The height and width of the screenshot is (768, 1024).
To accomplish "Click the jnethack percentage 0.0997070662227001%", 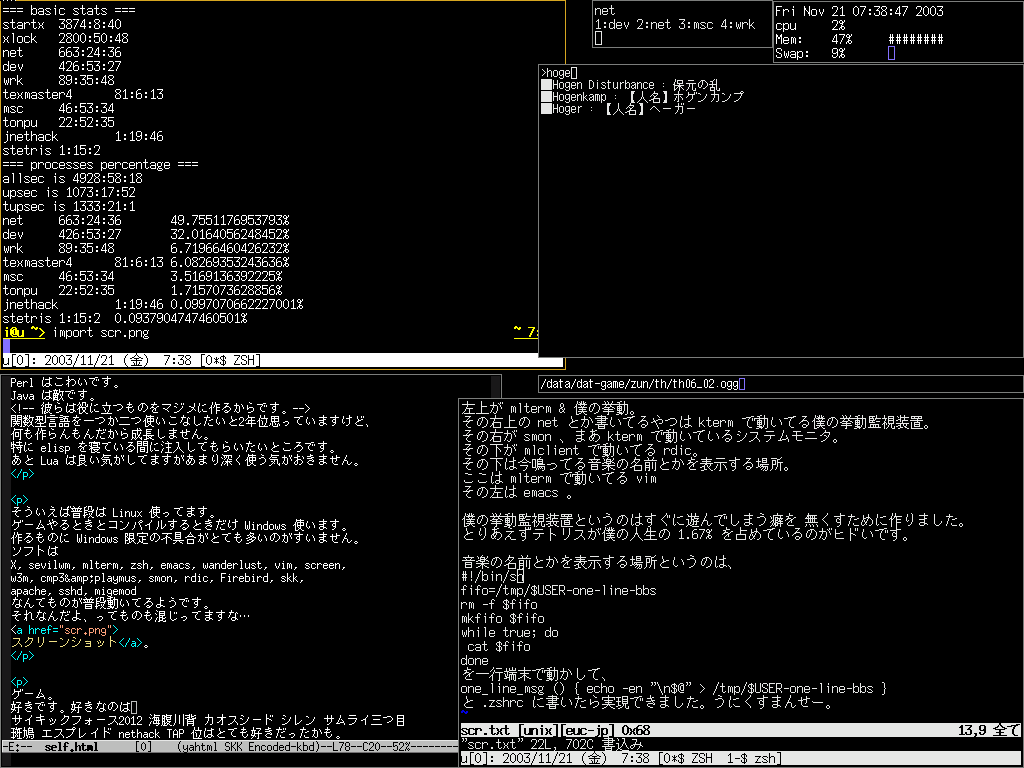I will (x=237, y=304).
